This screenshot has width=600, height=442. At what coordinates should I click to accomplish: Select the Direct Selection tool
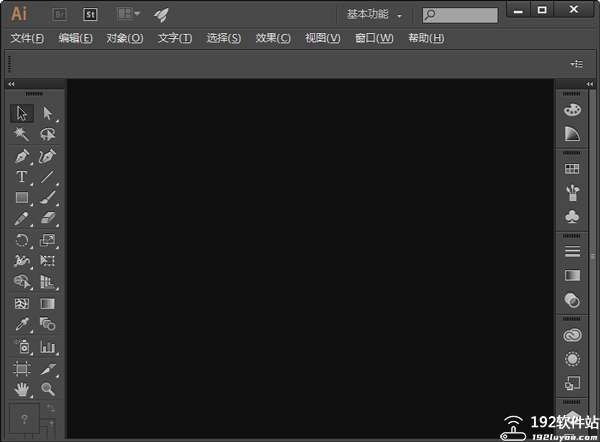[x=47, y=113]
